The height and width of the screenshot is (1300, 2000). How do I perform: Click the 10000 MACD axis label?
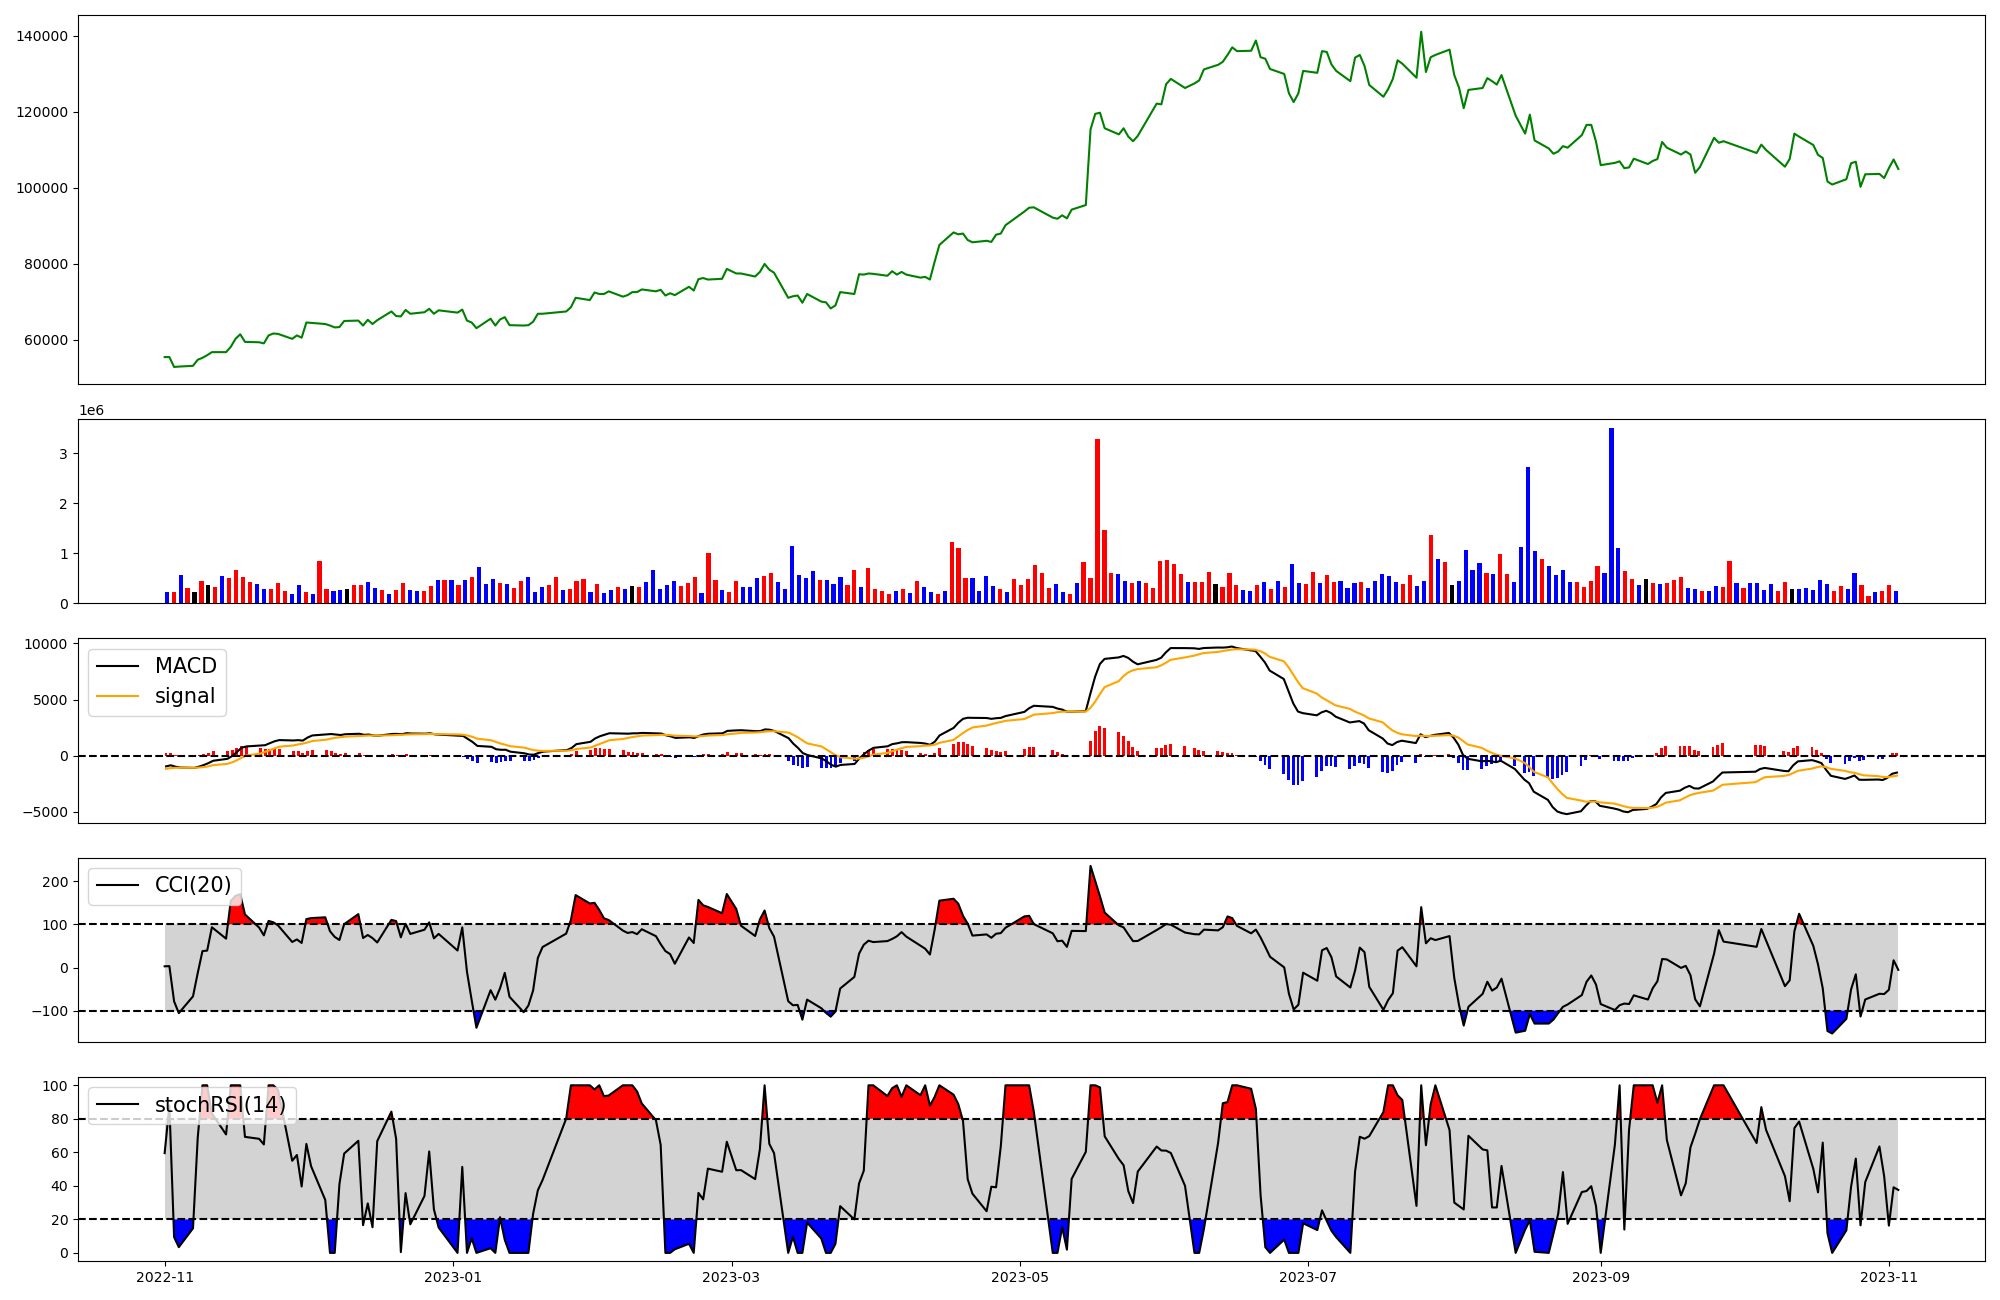[x=45, y=645]
